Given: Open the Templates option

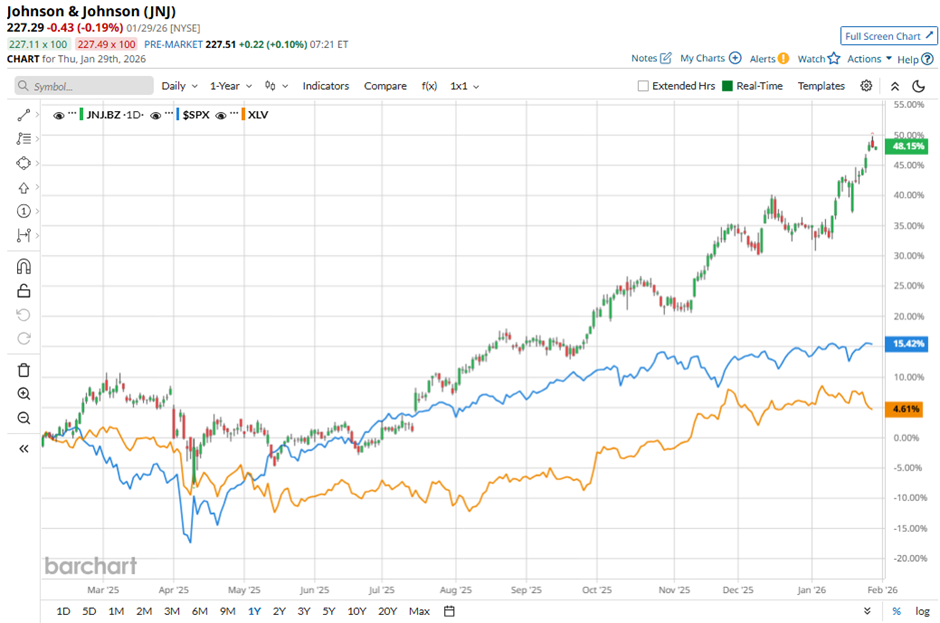Looking at the screenshot, I should [821, 86].
